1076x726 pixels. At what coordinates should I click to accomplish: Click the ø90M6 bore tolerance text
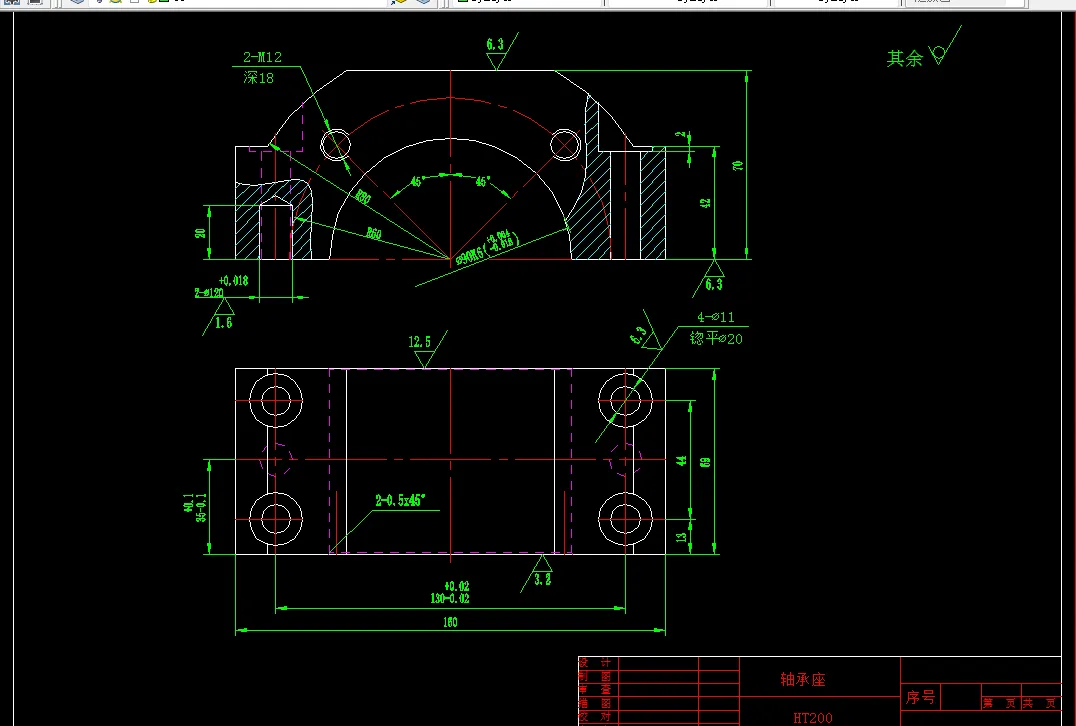point(487,249)
